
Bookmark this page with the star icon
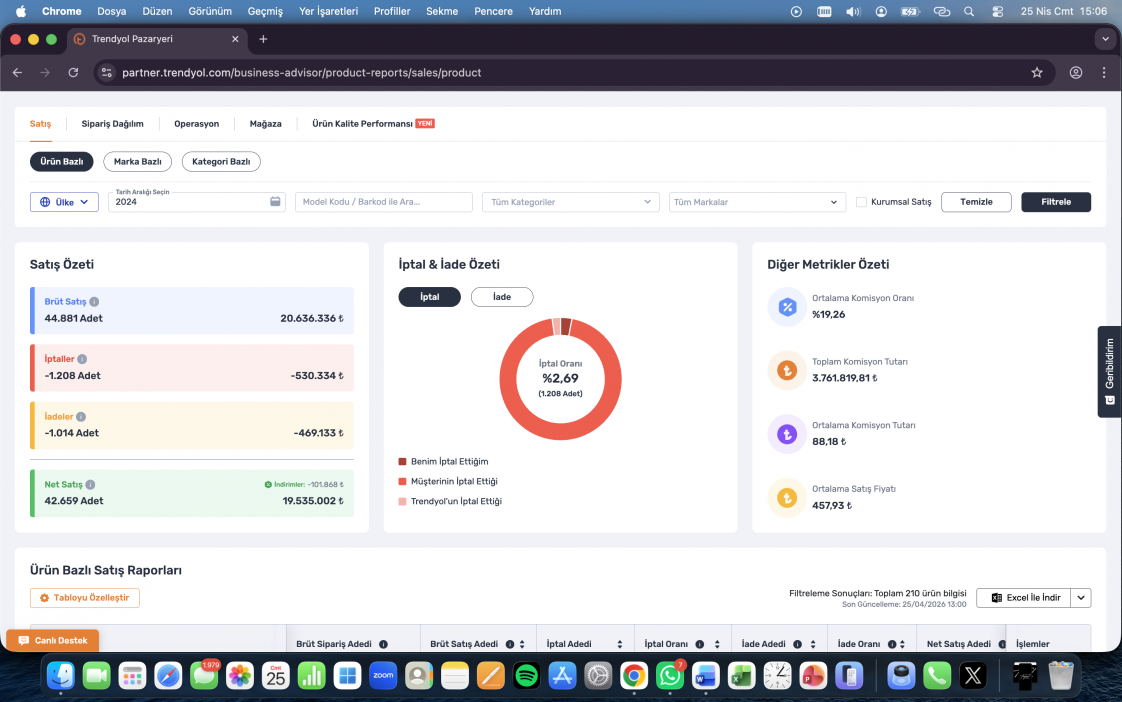[x=1037, y=72]
